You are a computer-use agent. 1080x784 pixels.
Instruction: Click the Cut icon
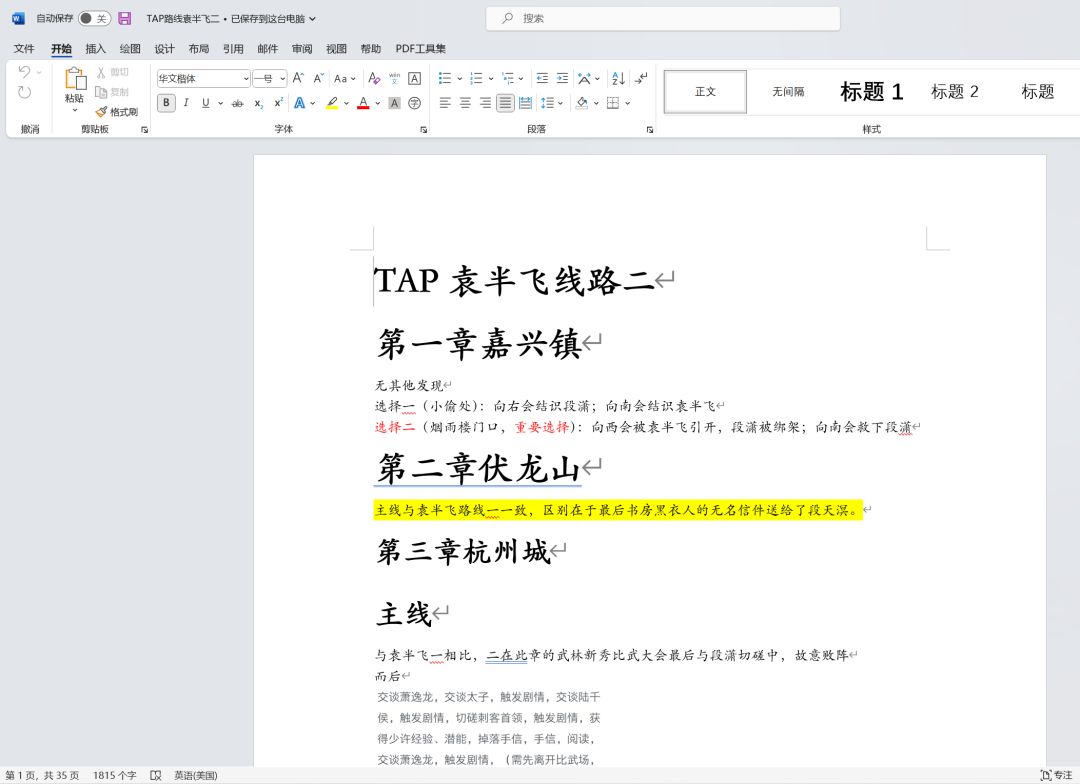tap(99, 71)
